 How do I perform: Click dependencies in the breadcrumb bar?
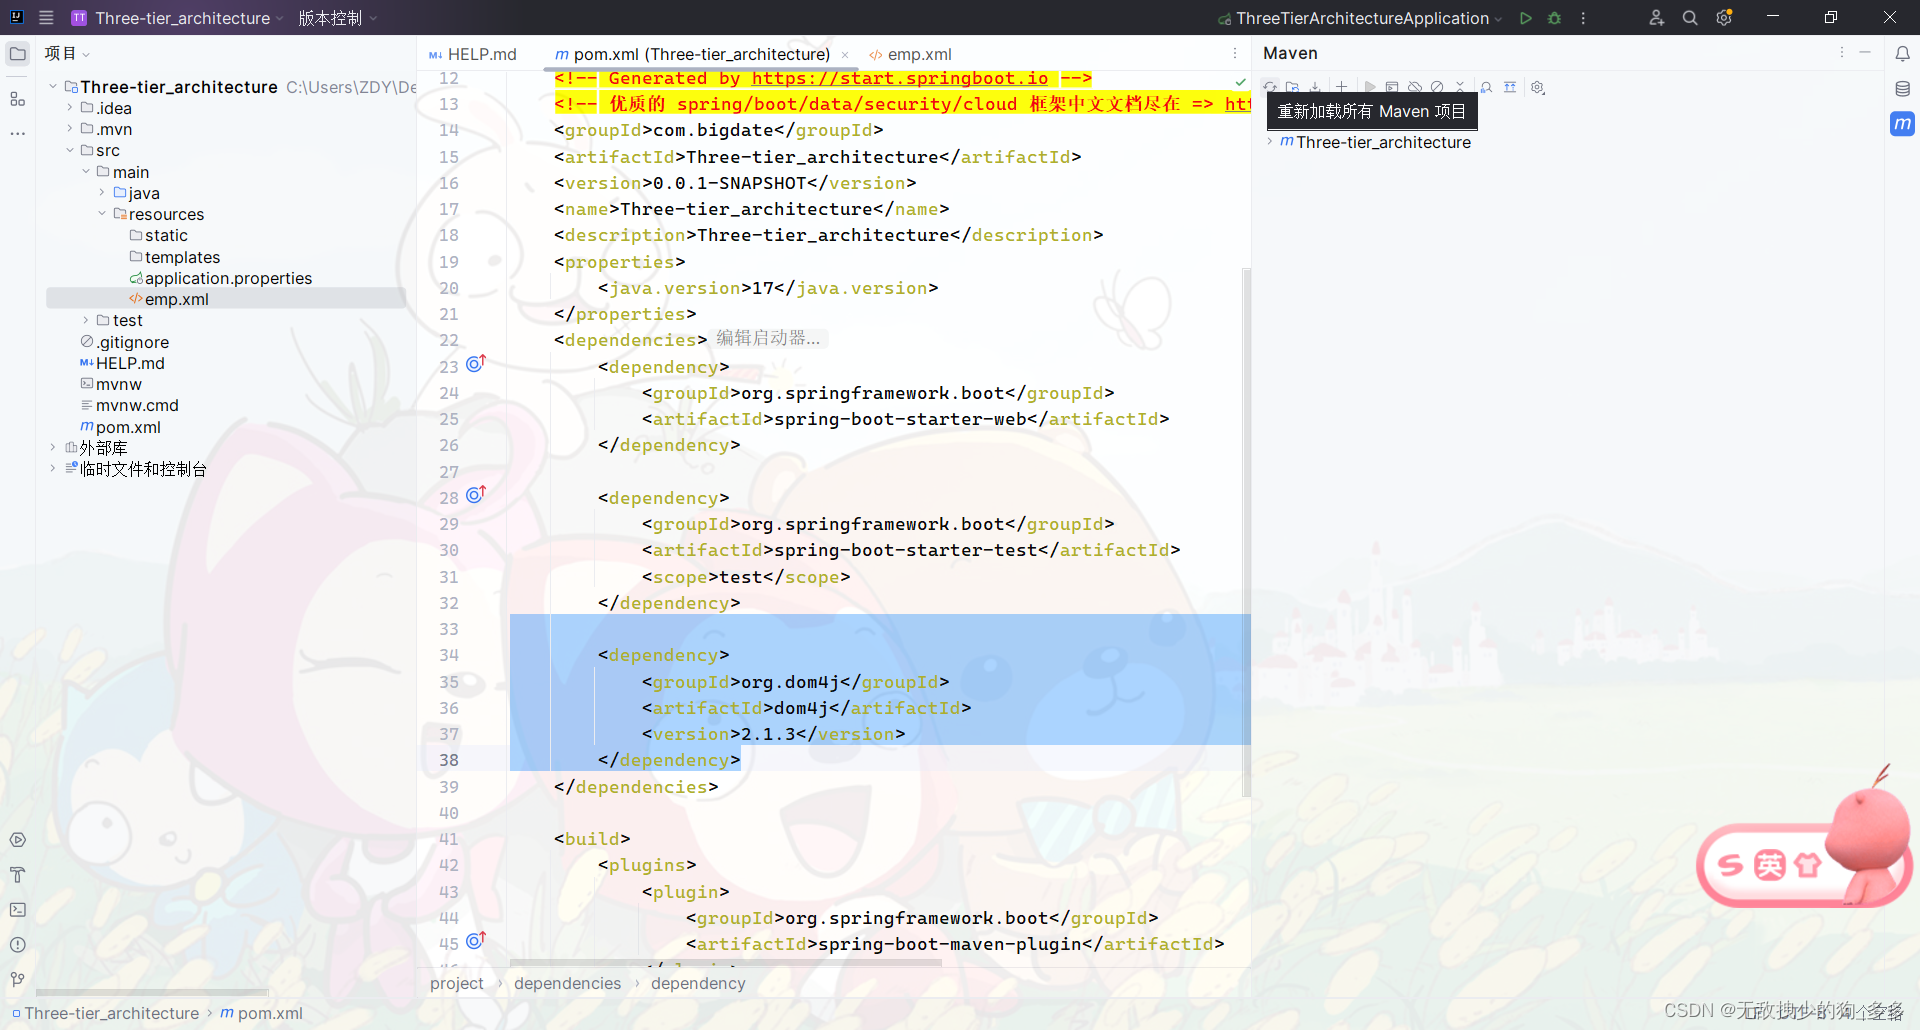(x=566, y=983)
